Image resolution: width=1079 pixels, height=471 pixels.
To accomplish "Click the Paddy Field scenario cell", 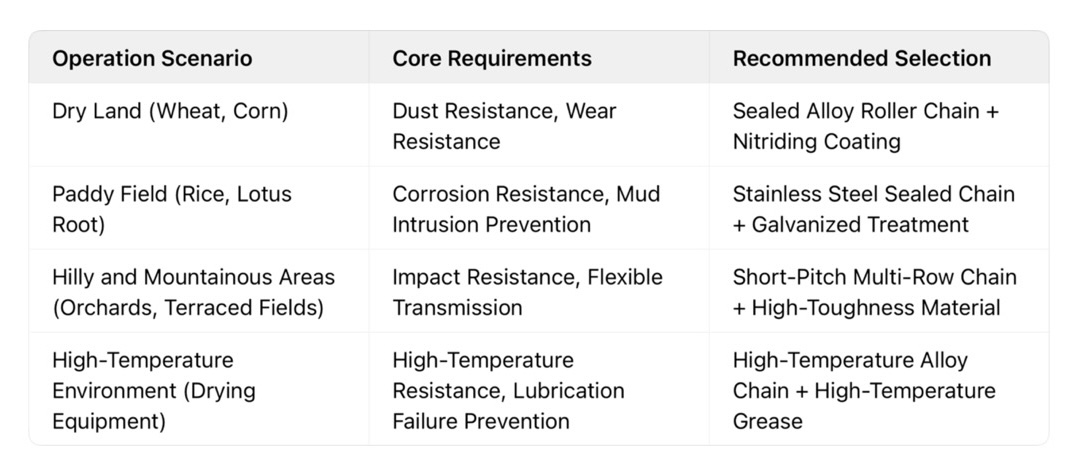I will (x=172, y=208).
